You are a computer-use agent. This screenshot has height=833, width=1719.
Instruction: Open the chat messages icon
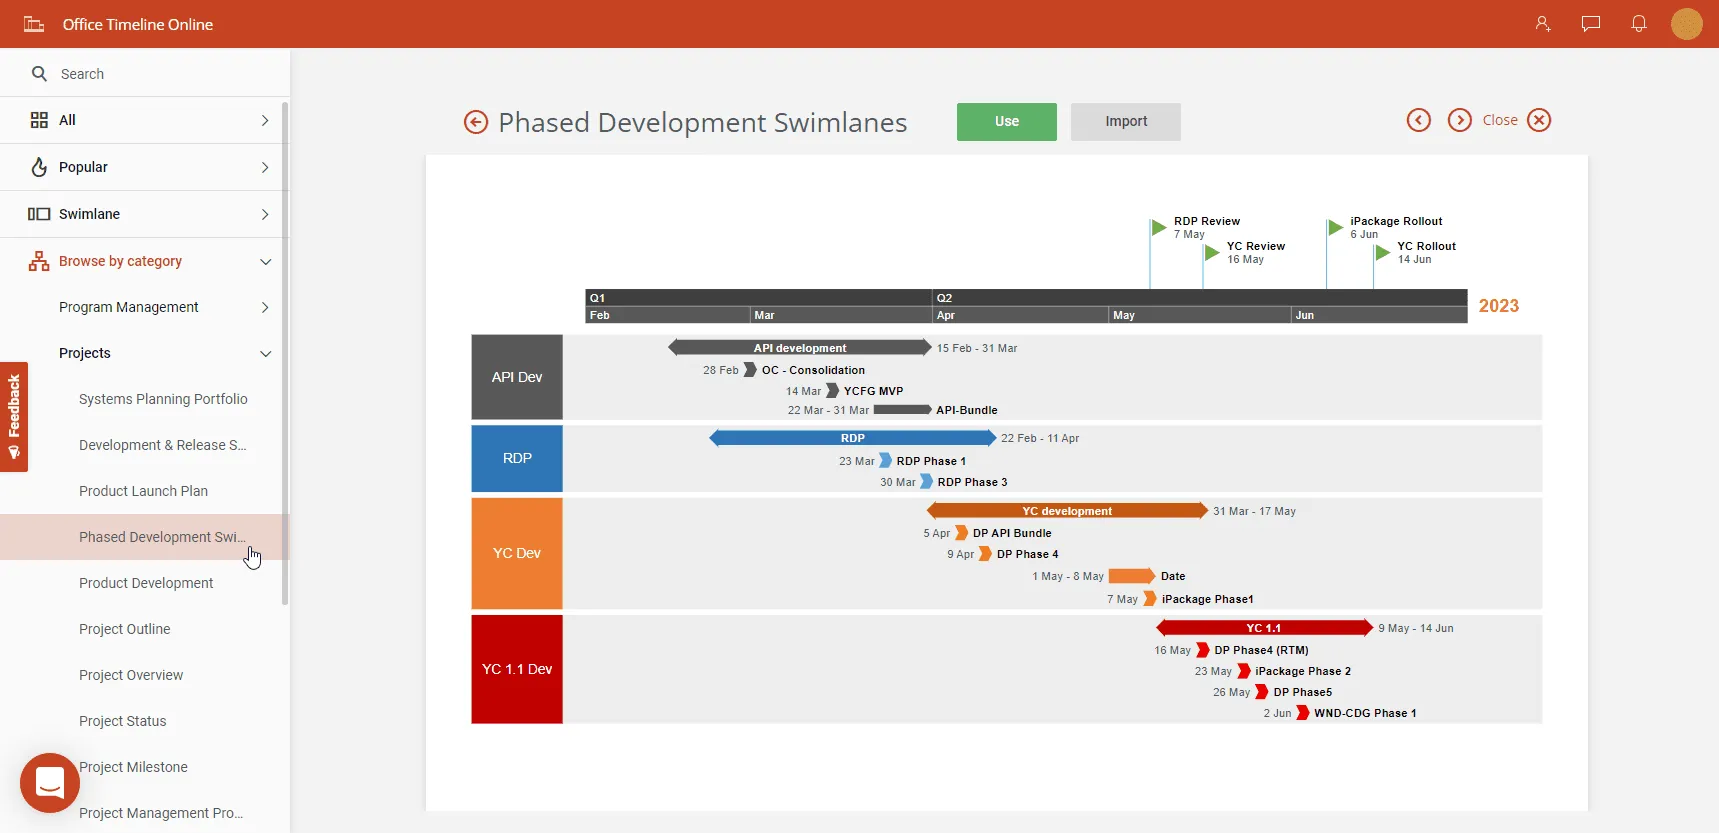click(x=1590, y=24)
